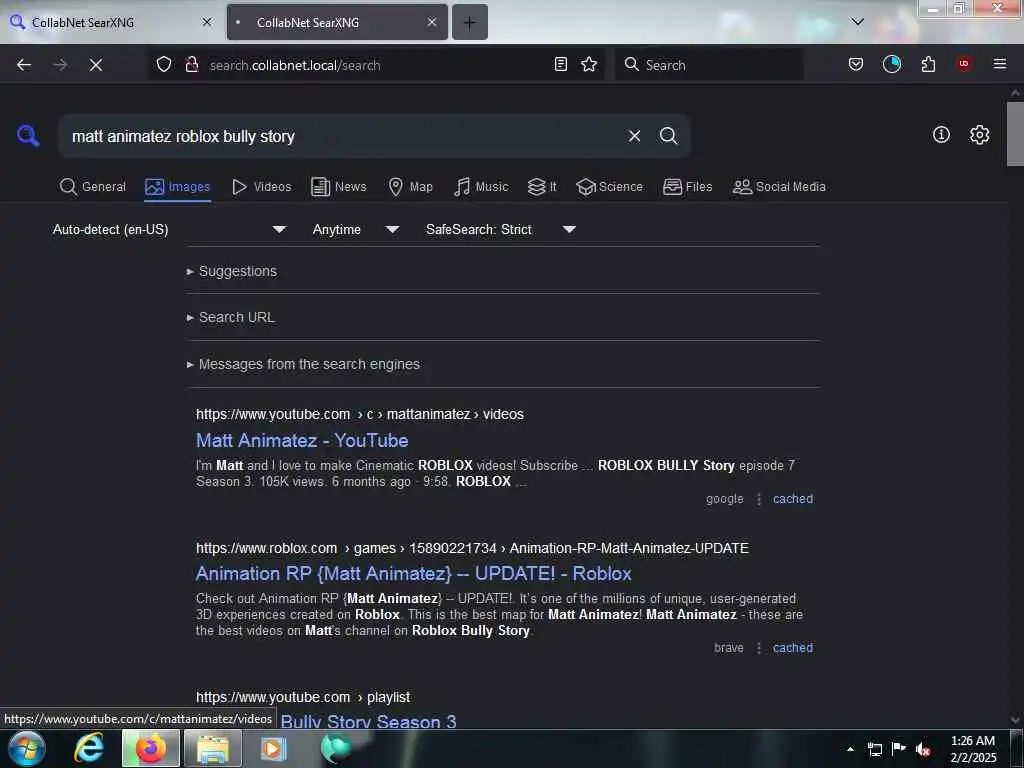Screen dimensions: 1024x768
Task: Open a new browser tab with plus
Action: (x=470, y=22)
